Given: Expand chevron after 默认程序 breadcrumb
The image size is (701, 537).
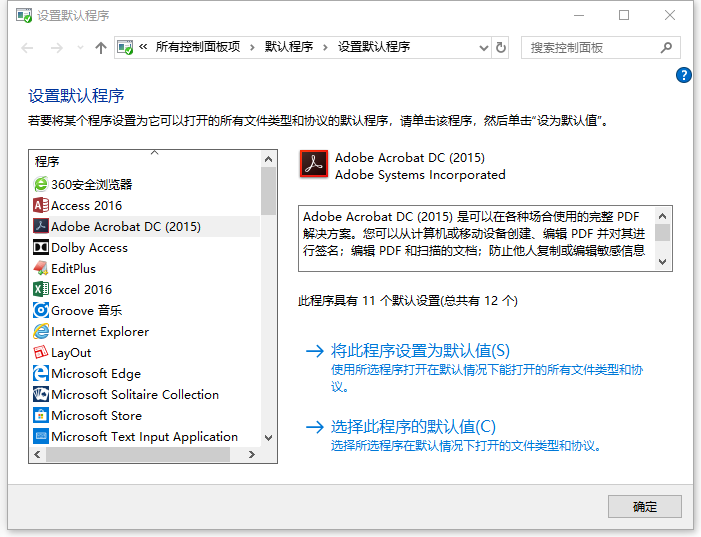Looking at the screenshot, I should coord(325,47).
